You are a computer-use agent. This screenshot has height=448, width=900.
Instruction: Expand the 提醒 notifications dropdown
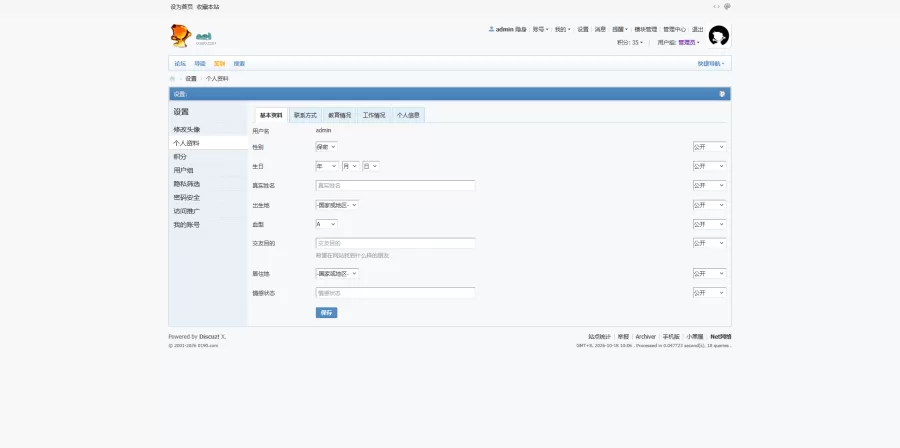(x=619, y=29)
